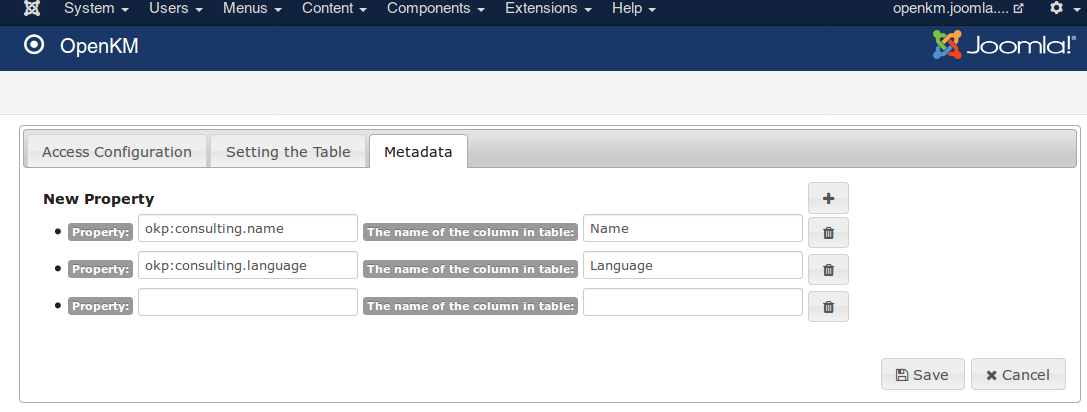Click the okp:consulting.language property field

pyautogui.click(x=247, y=265)
